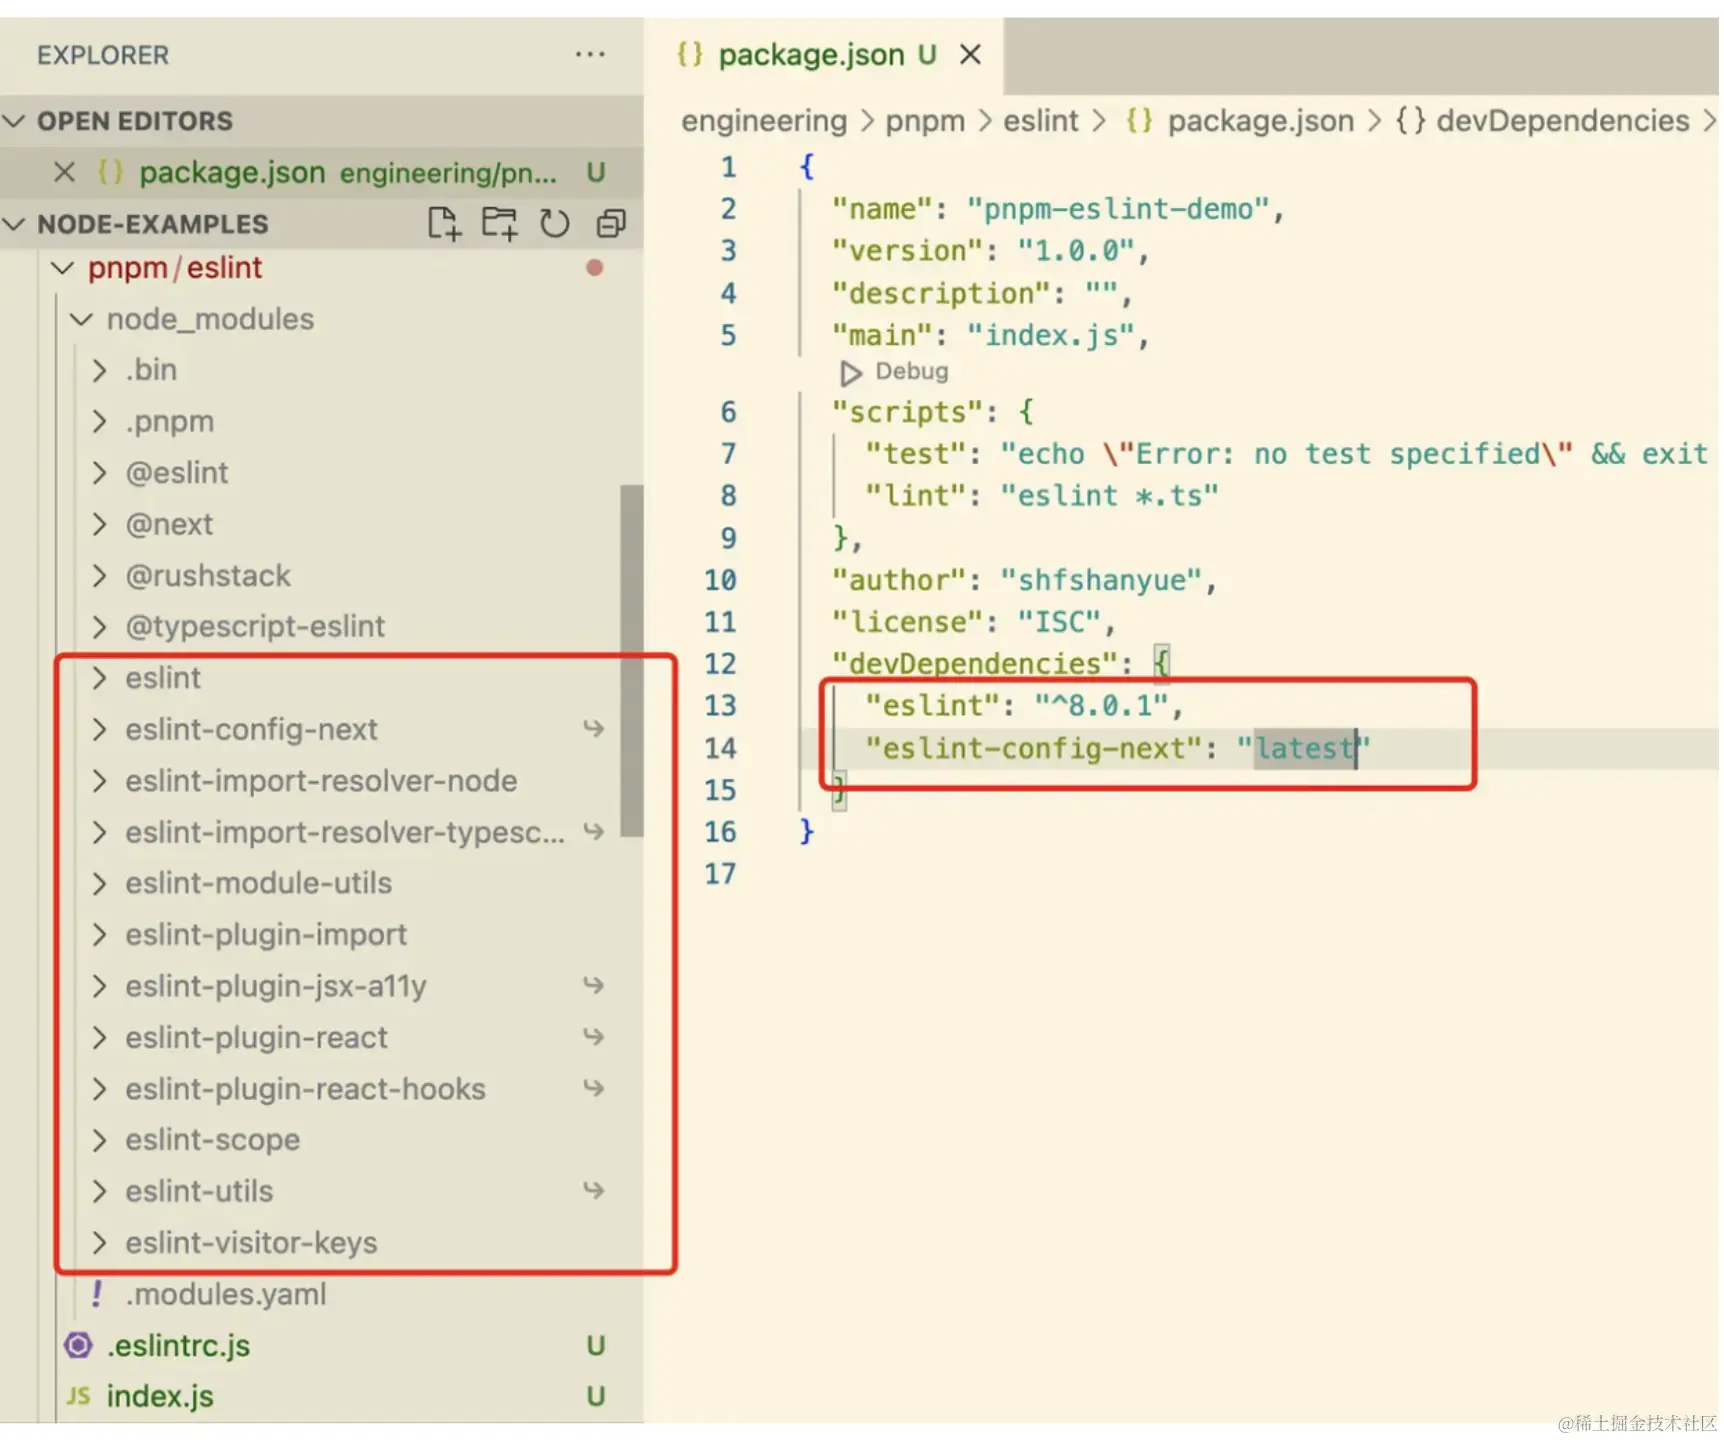Click the New Folder icon in NODE-EXAMPLES
Image resolution: width=1724 pixels, height=1440 pixels.
point(500,223)
